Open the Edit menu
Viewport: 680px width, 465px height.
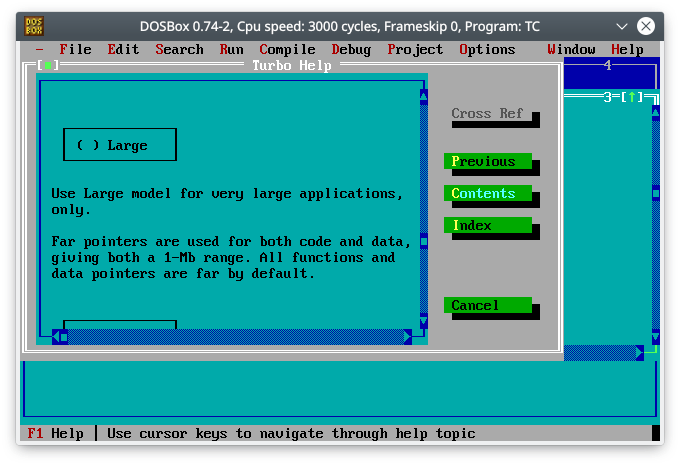[123, 49]
